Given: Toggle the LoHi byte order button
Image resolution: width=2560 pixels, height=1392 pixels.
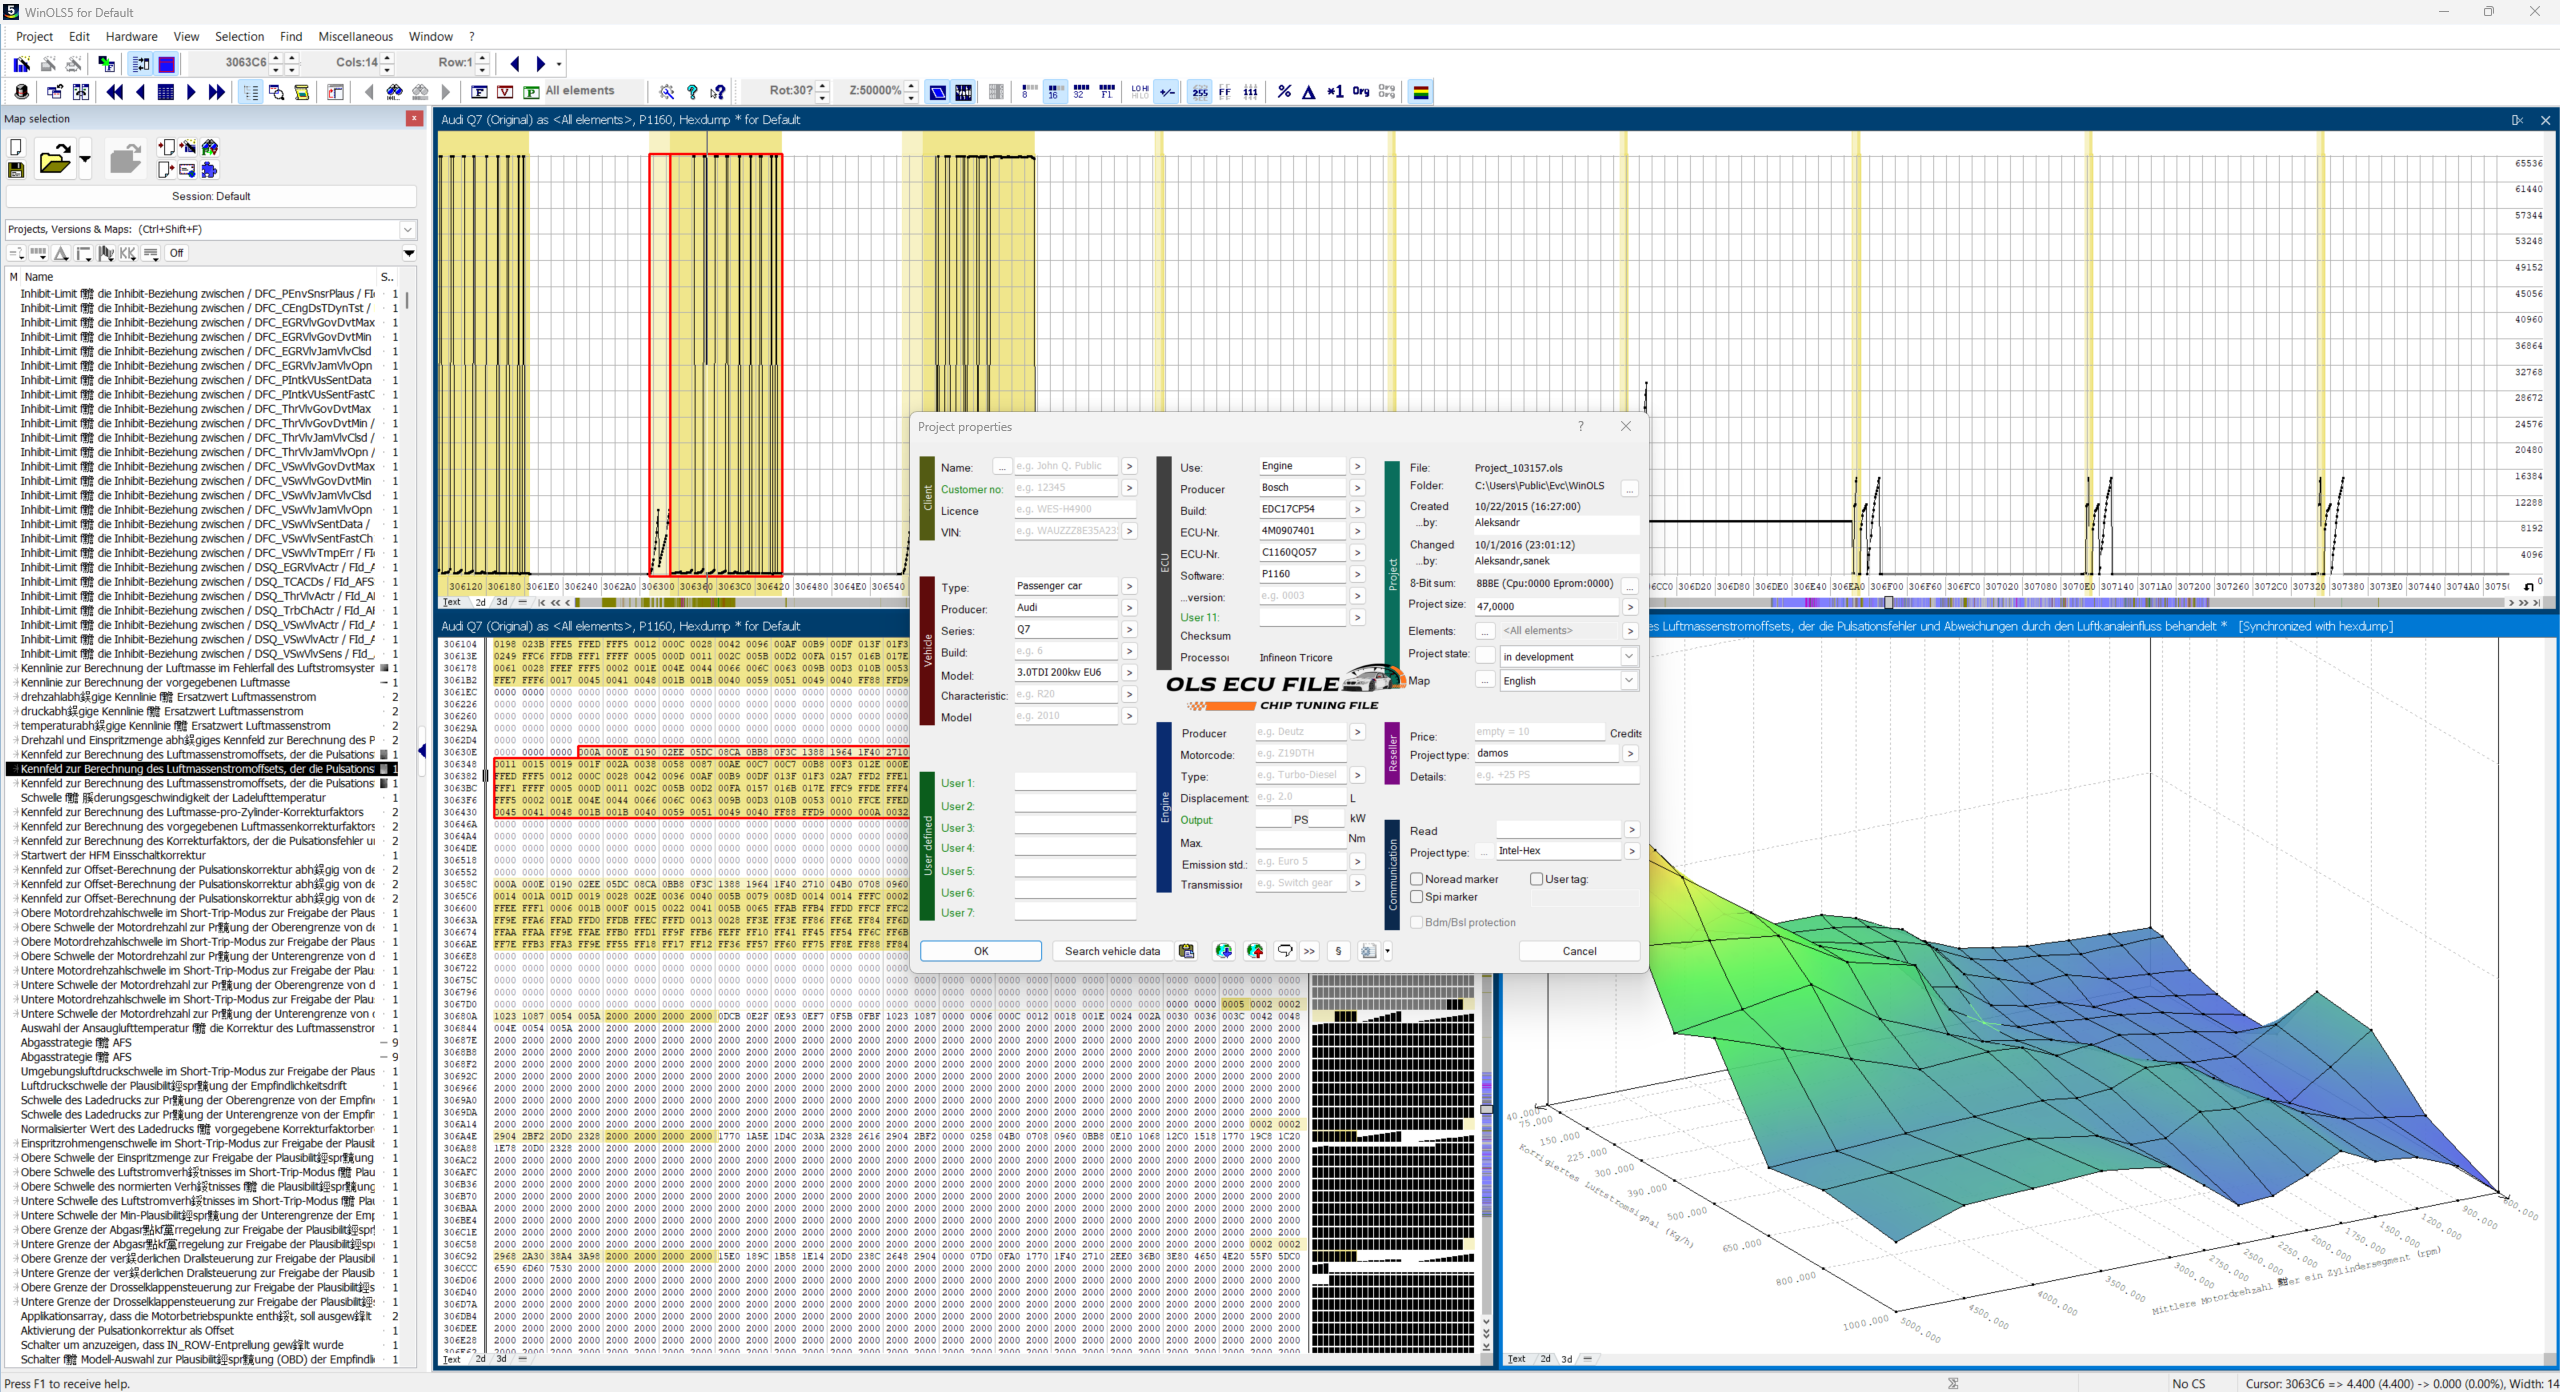Looking at the screenshot, I should [1140, 92].
